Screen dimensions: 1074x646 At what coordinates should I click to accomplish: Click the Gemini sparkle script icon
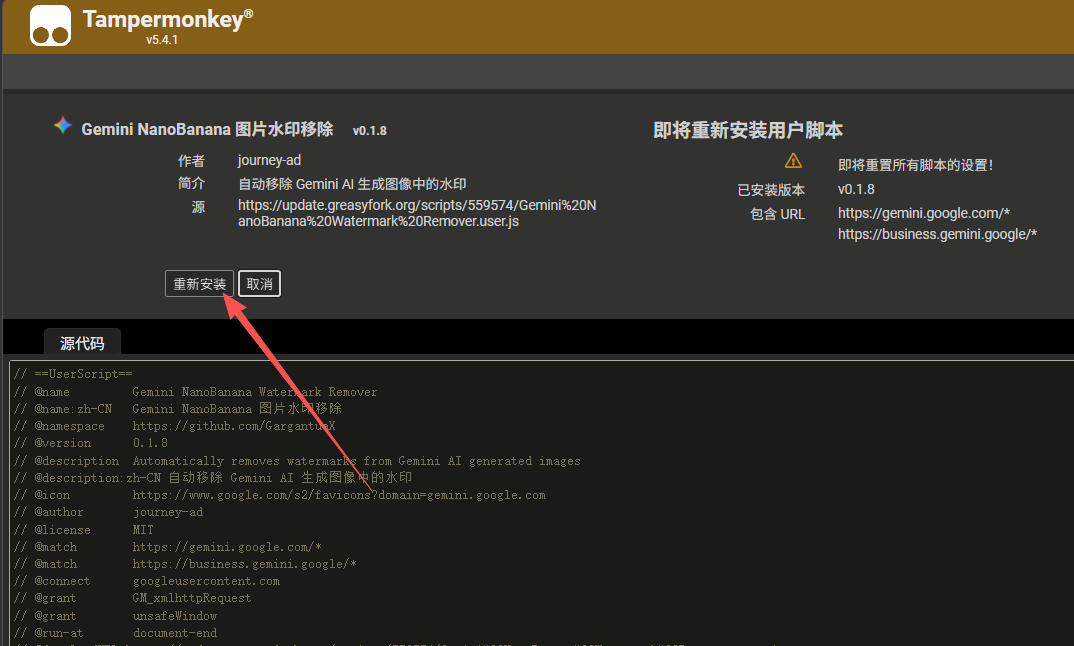click(63, 127)
